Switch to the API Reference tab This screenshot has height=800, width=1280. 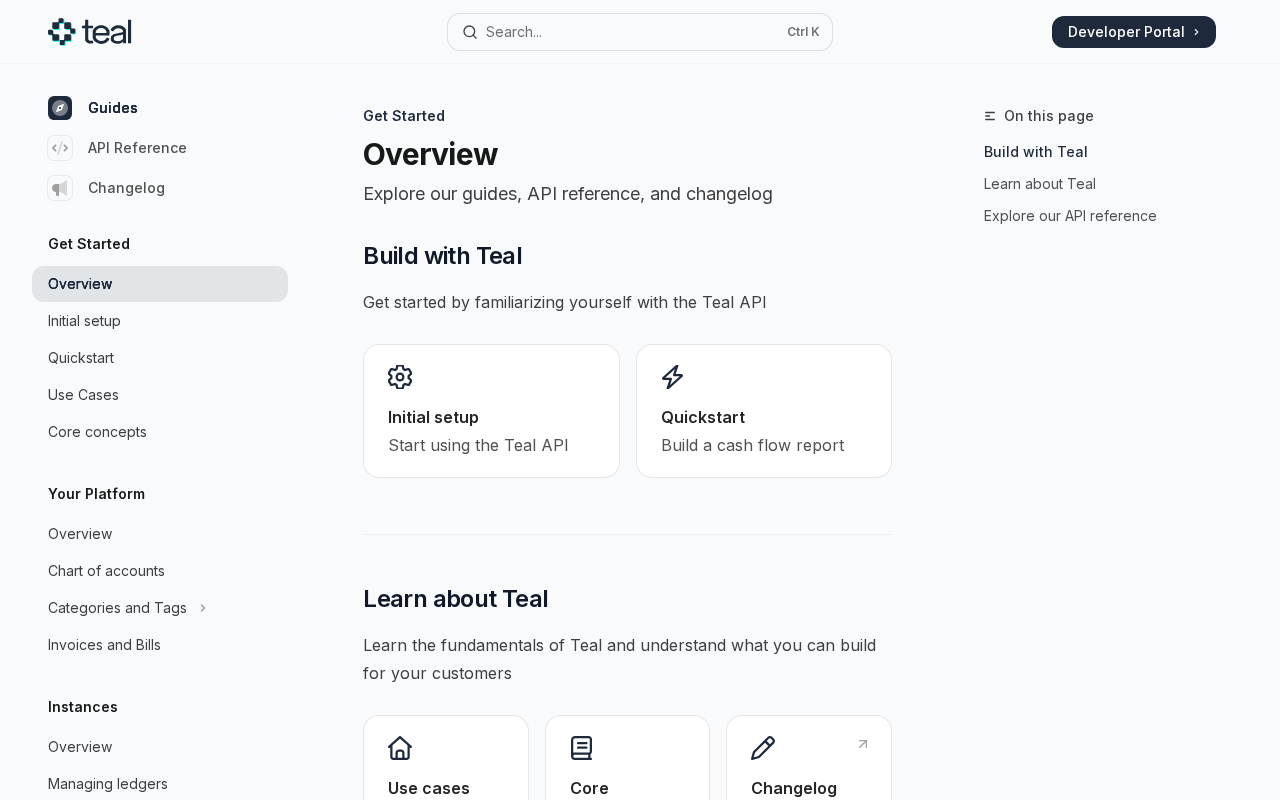tap(137, 148)
